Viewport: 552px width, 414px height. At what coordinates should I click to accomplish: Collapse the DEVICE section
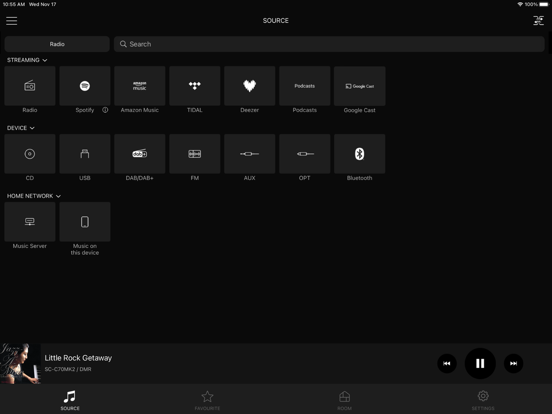21,128
